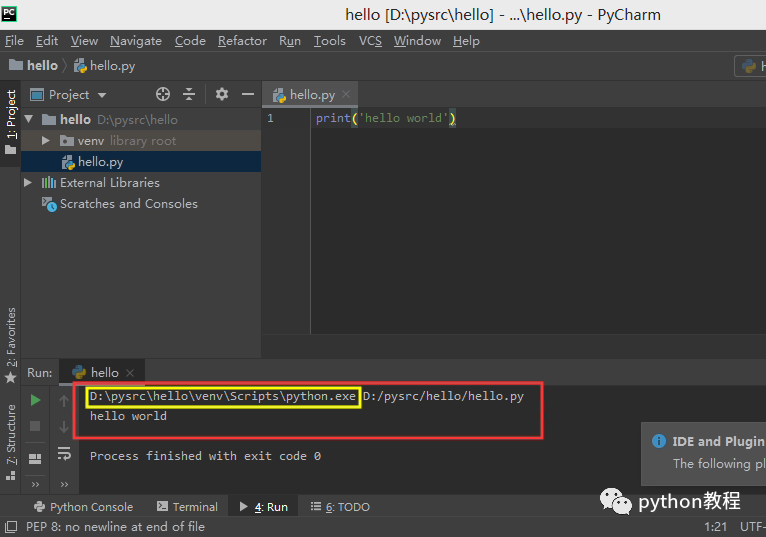Open the Python Console tool window

pyautogui.click(x=83, y=507)
